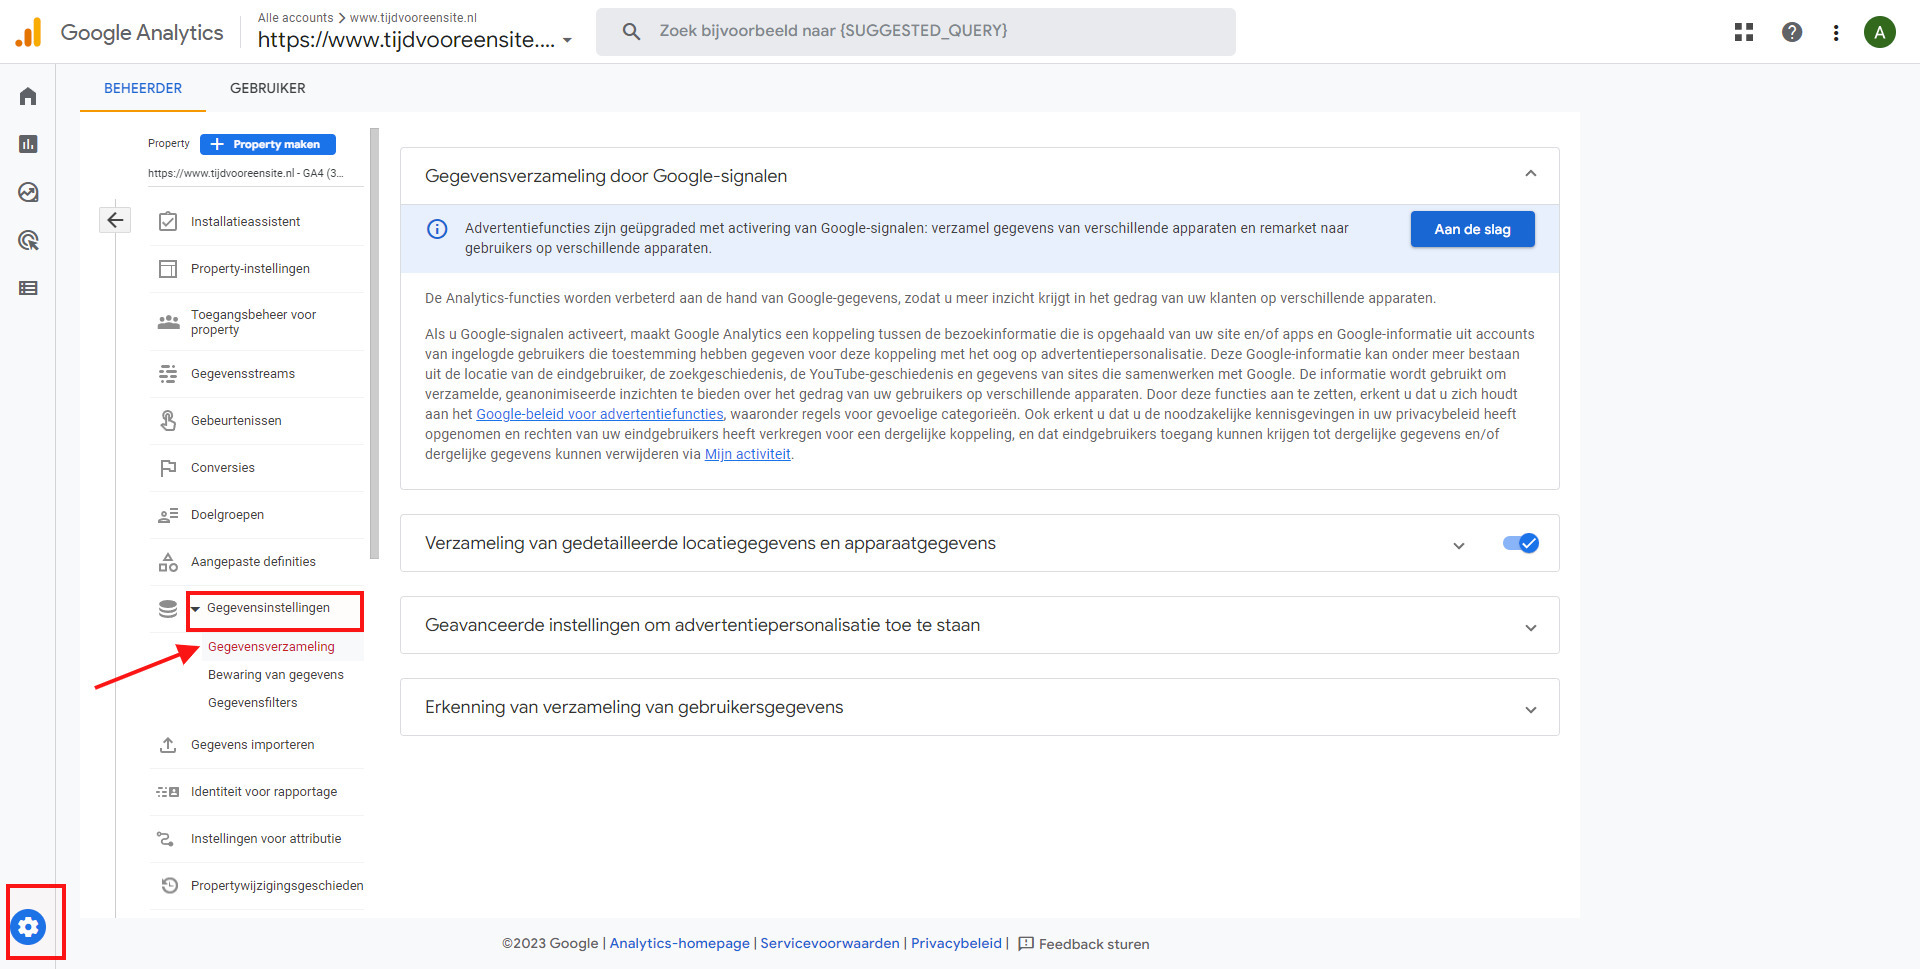Open Explore icon in left rail
1920x969 pixels.
(x=28, y=192)
